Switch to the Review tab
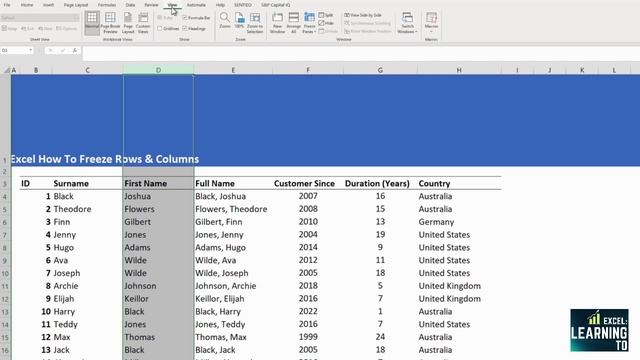The height and width of the screenshot is (360, 640). [x=151, y=5]
